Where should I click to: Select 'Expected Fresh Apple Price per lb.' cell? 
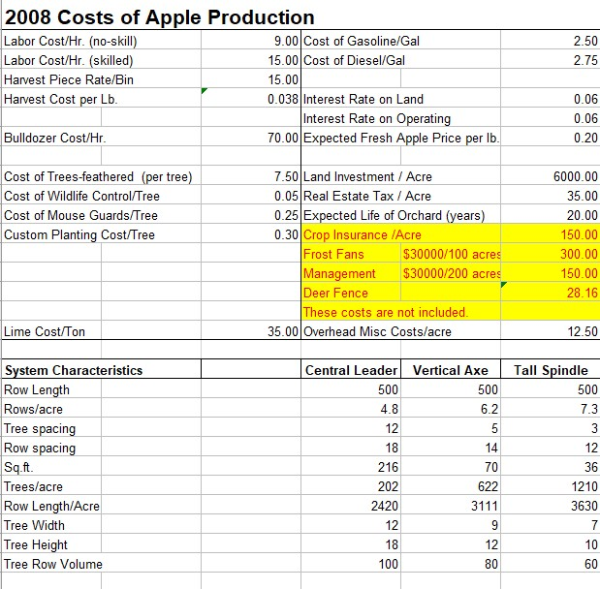pyautogui.click(x=401, y=138)
